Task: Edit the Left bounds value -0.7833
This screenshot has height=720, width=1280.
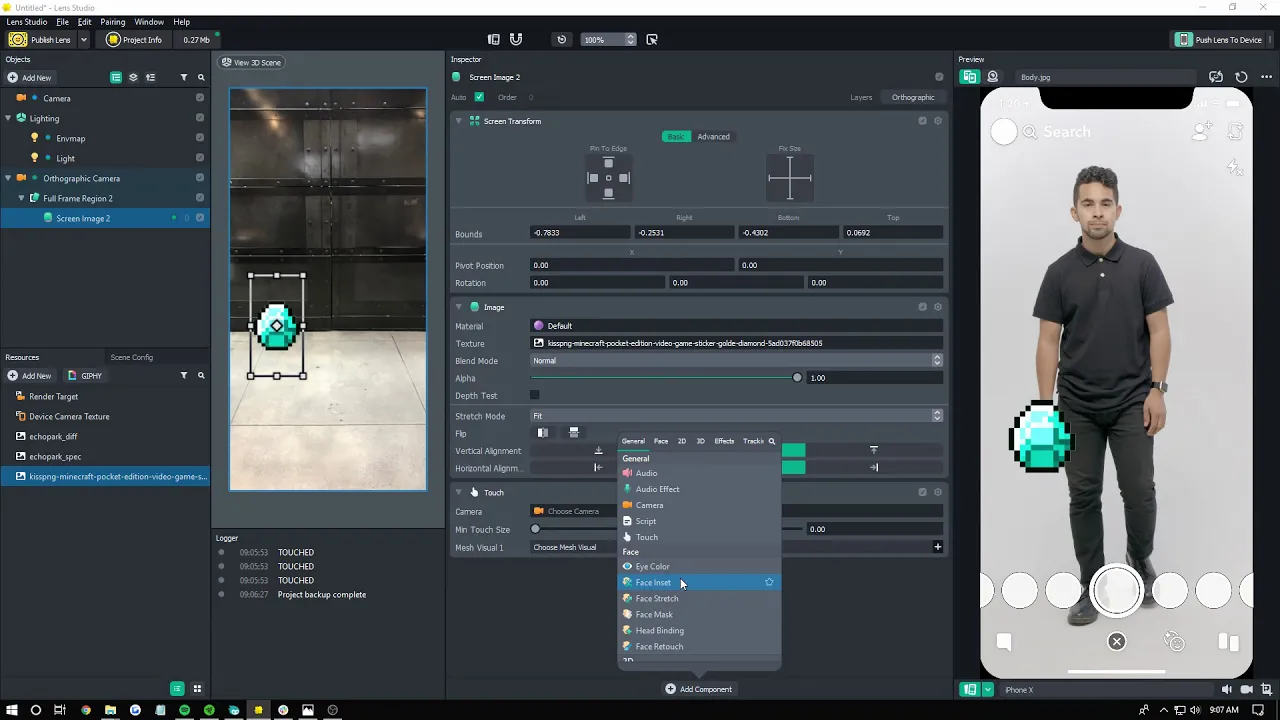Action: pos(580,233)
